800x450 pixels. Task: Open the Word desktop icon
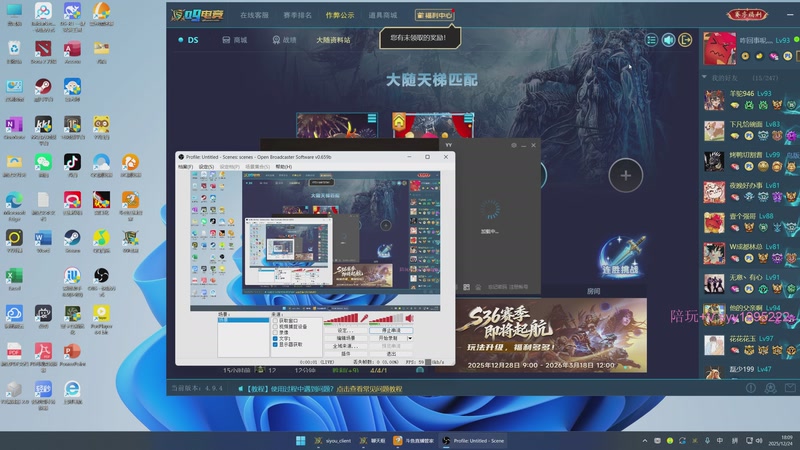43,241
